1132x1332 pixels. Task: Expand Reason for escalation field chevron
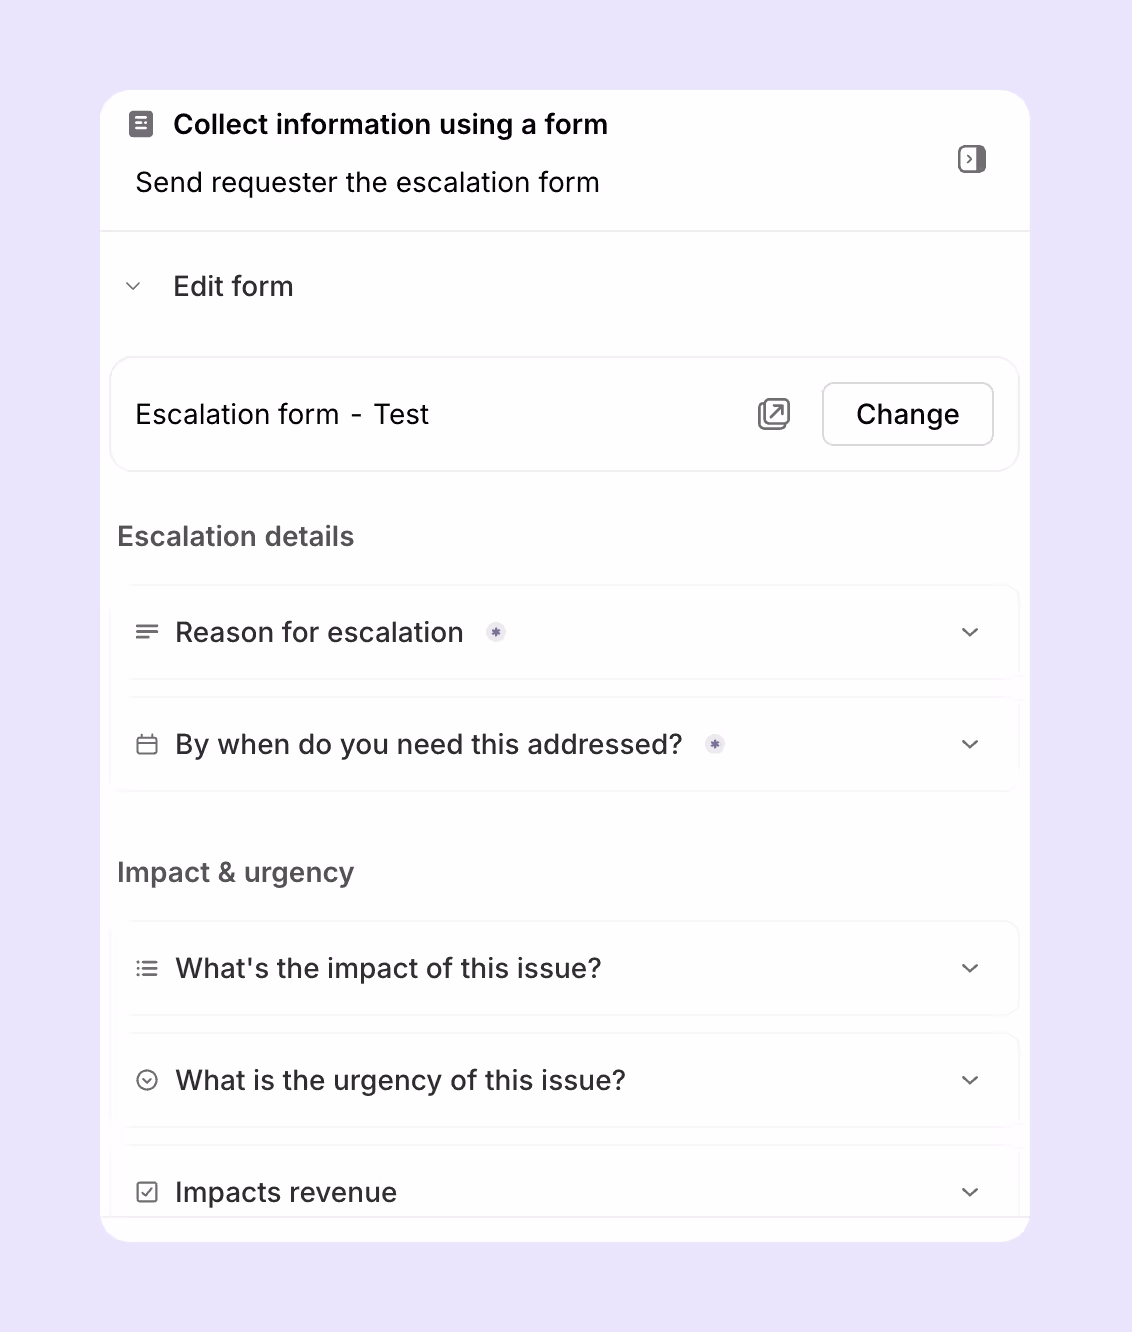tap(970, 632)
